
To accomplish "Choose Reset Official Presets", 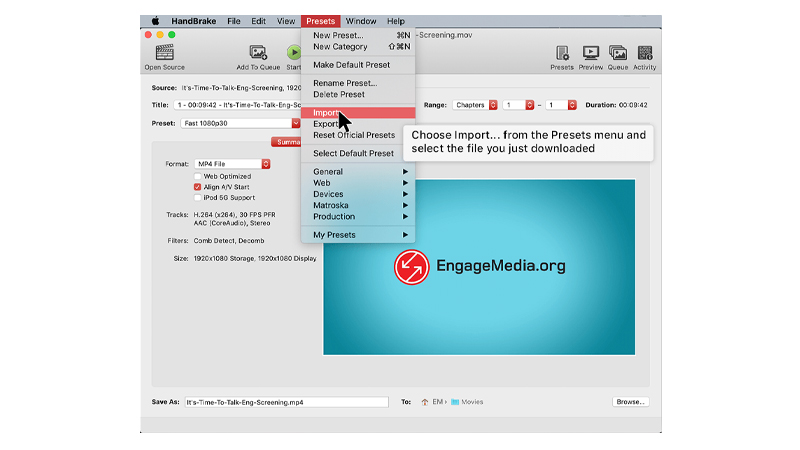I will coord(358,135).
